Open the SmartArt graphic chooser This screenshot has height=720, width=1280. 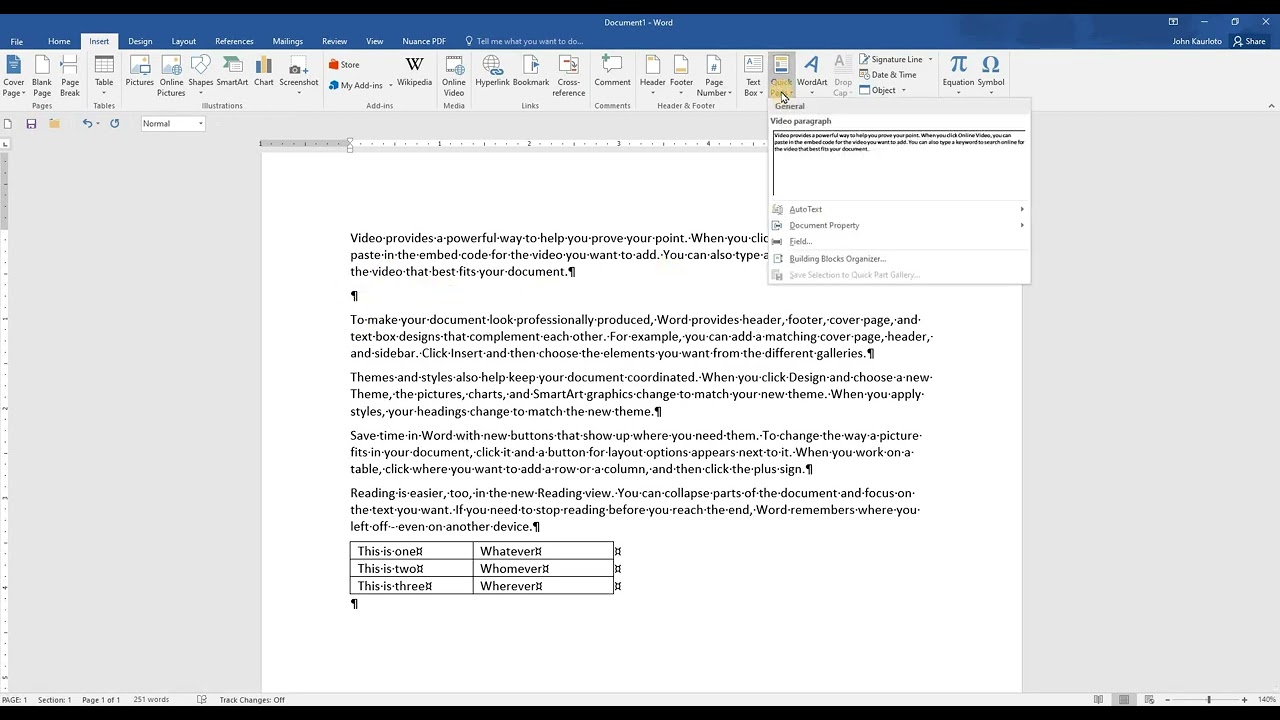pos(232,72)
